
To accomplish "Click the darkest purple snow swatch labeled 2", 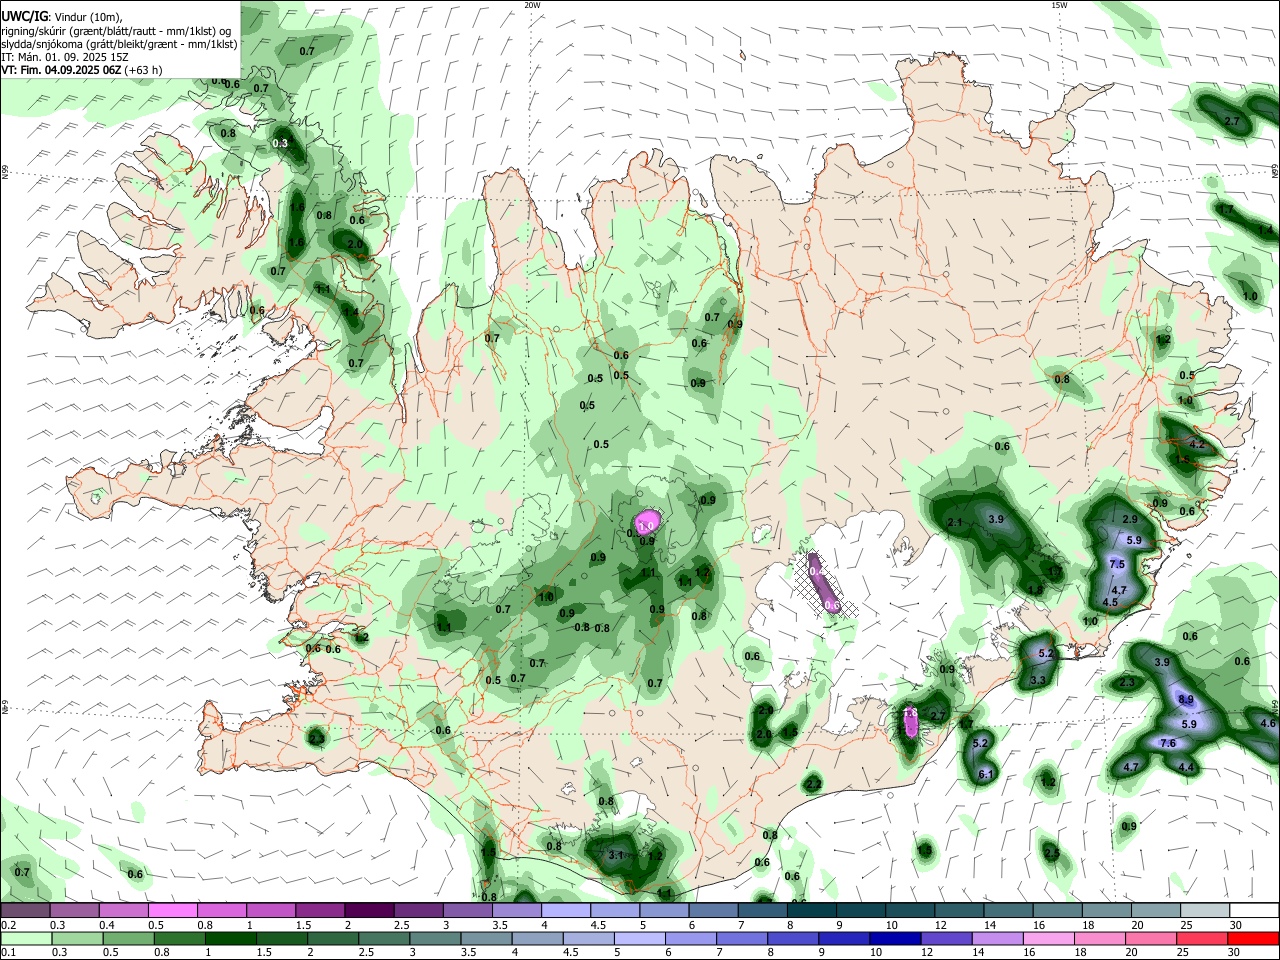I will pyautogui.click(x=369, y=910).
